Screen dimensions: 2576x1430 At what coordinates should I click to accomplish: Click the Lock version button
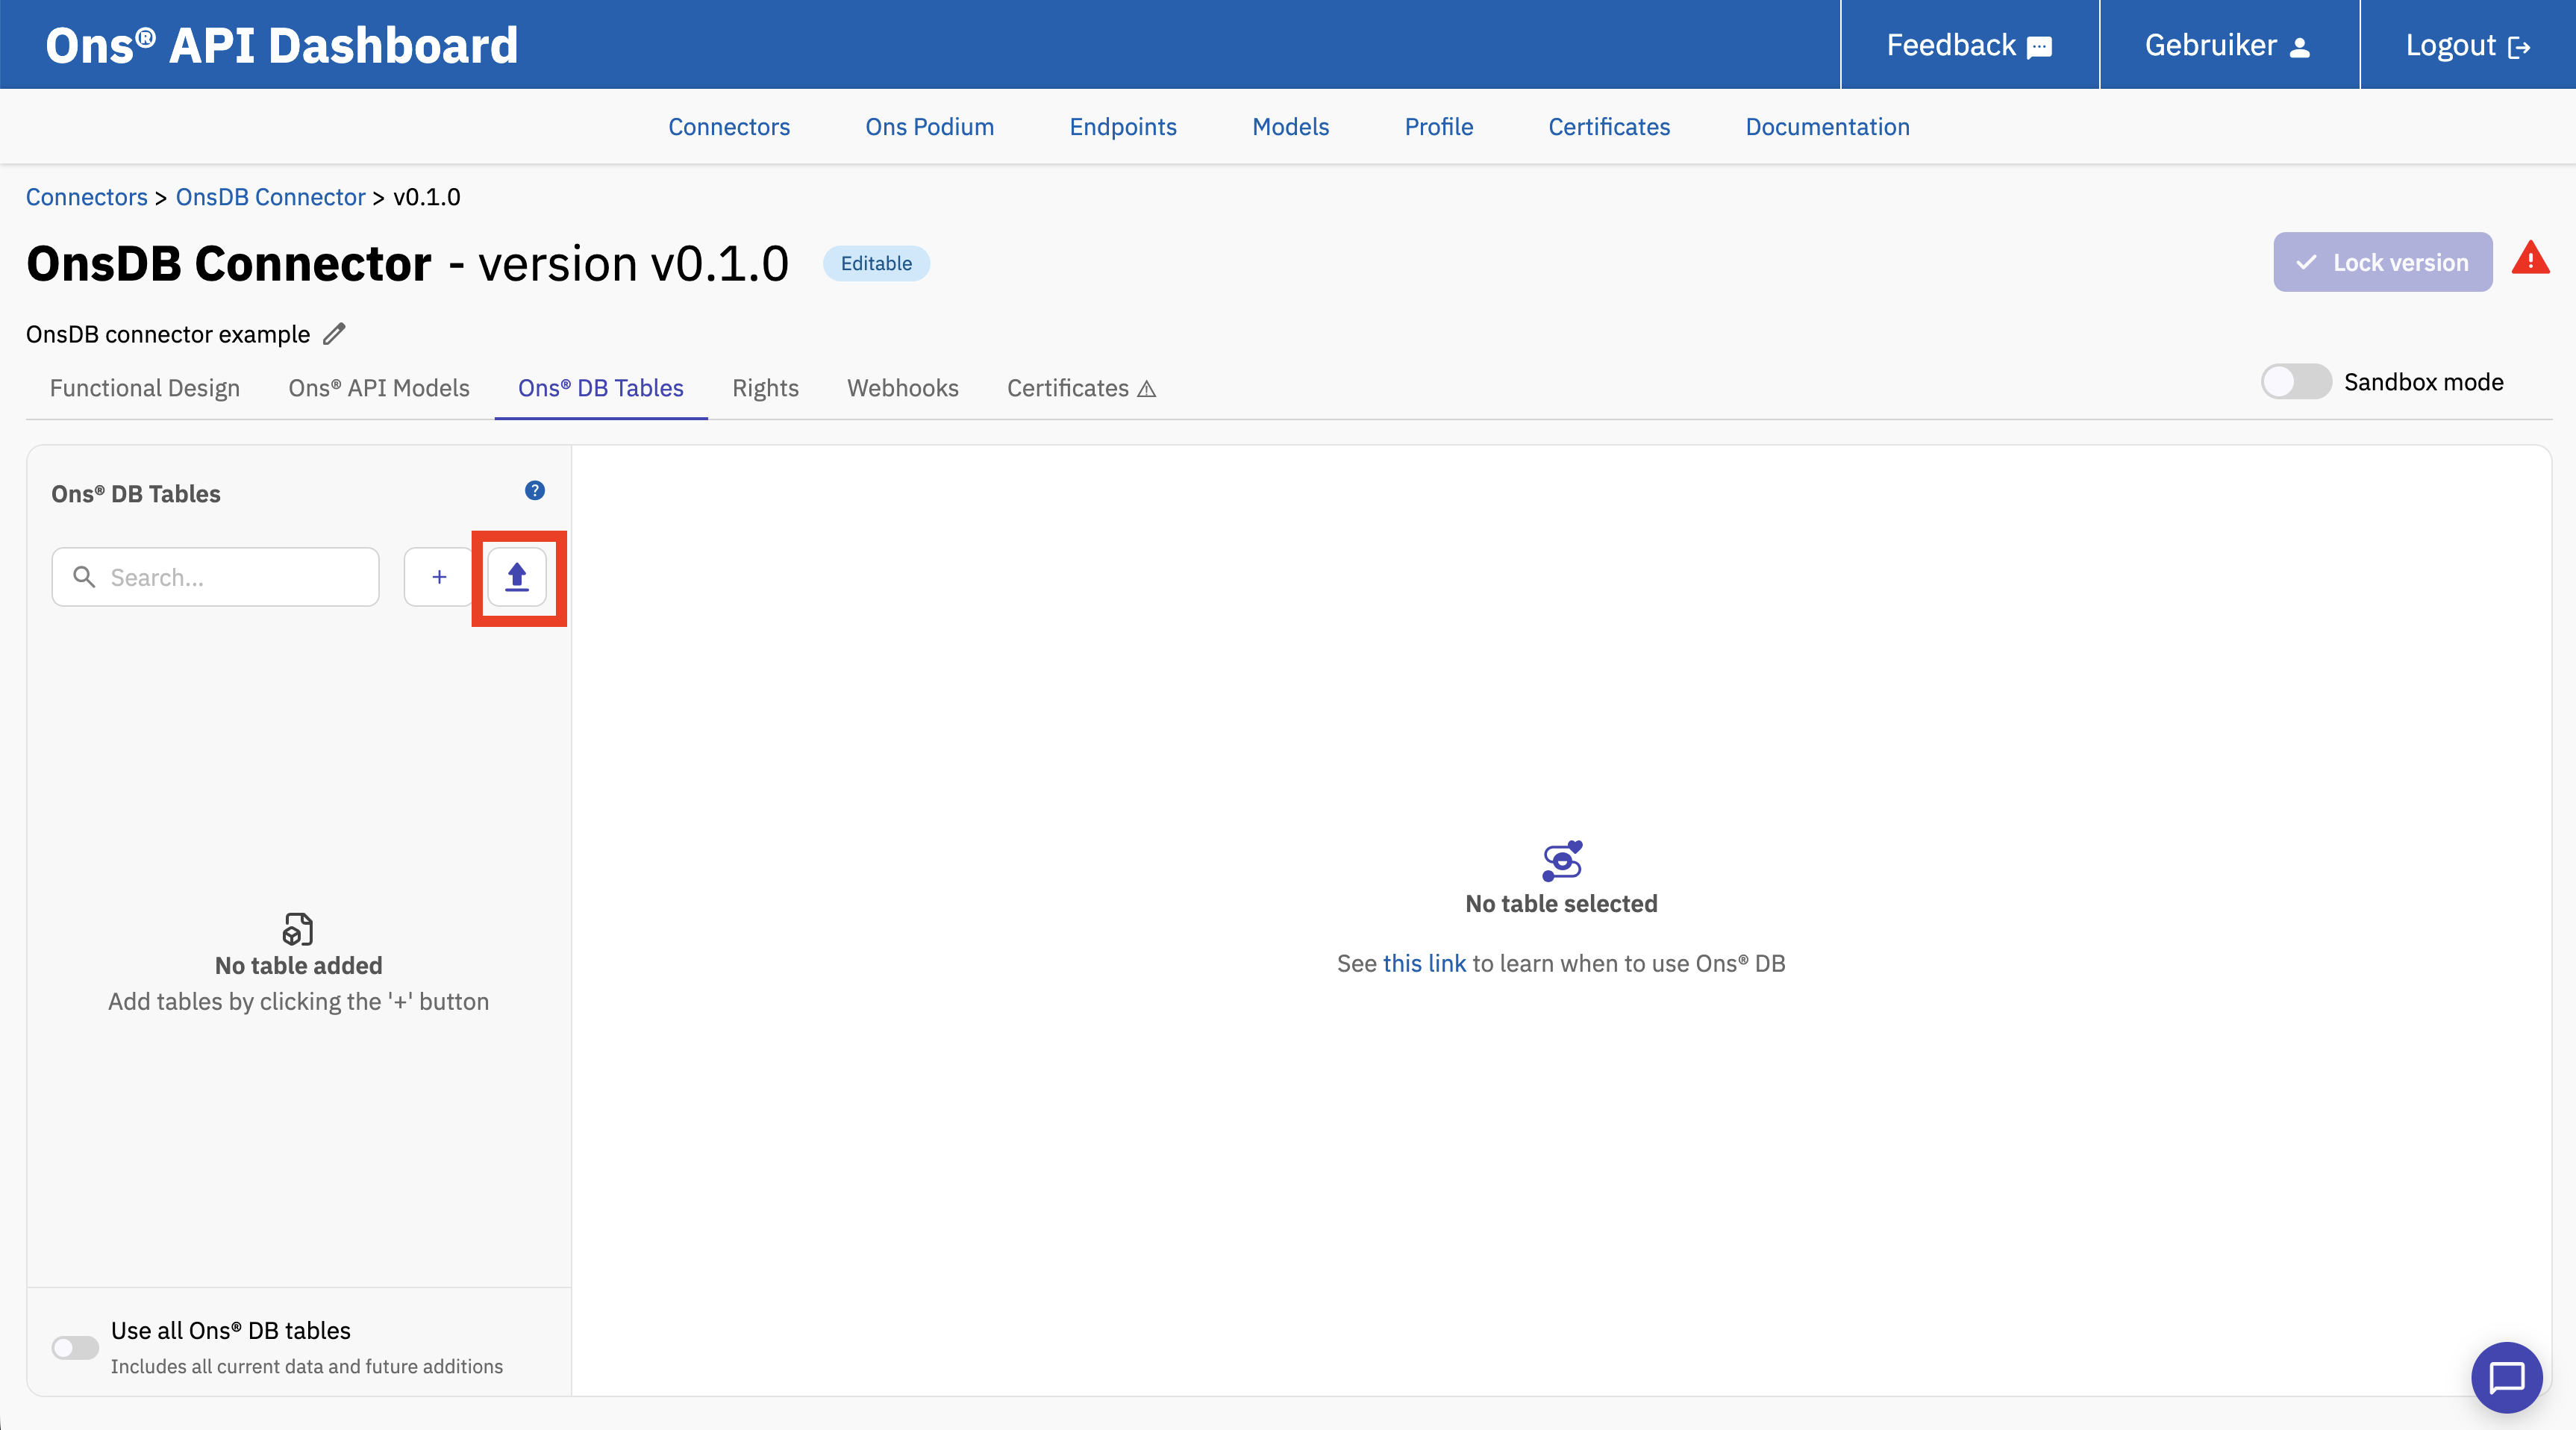pyautogui.click(x=2383, y=262)
